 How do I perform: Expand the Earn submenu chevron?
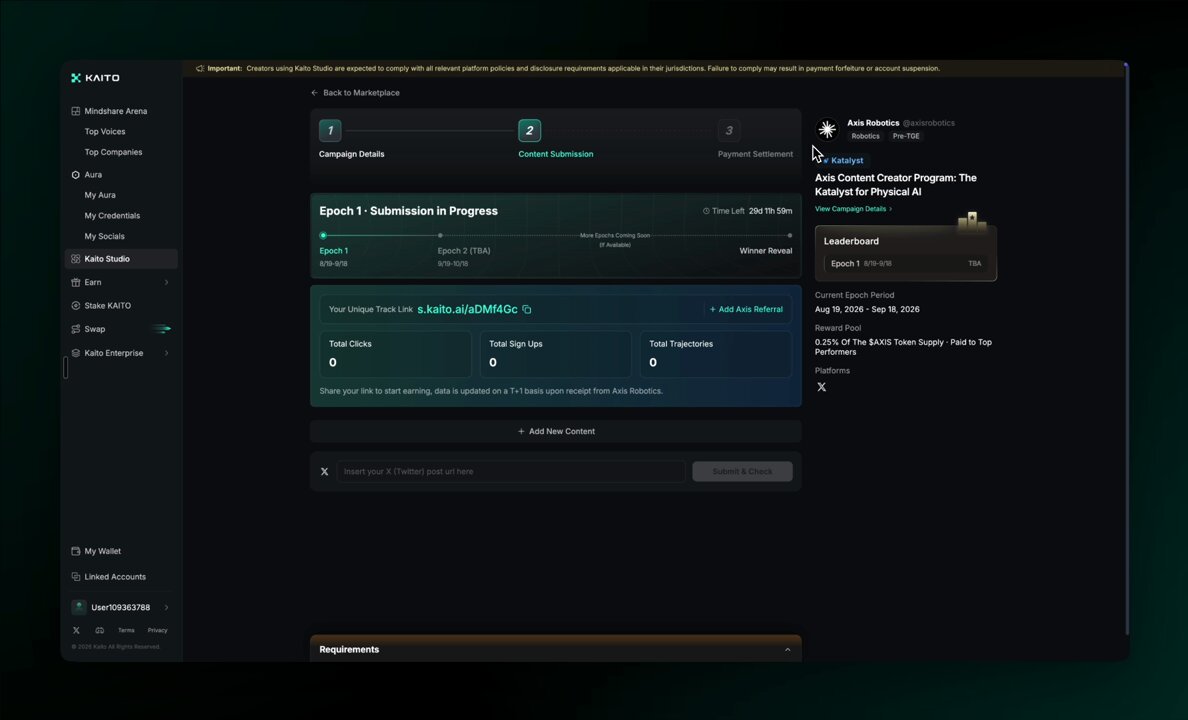click(166, 282)
